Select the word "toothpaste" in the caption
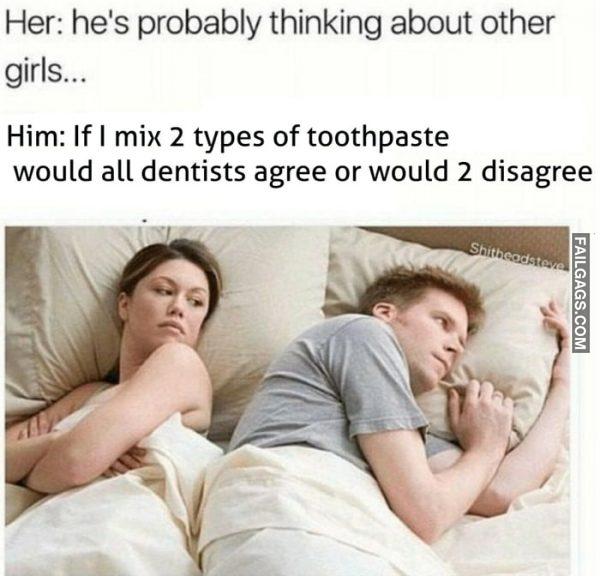Image resolution: width=600 pixels, height=576 pixels. click(378, 138)
